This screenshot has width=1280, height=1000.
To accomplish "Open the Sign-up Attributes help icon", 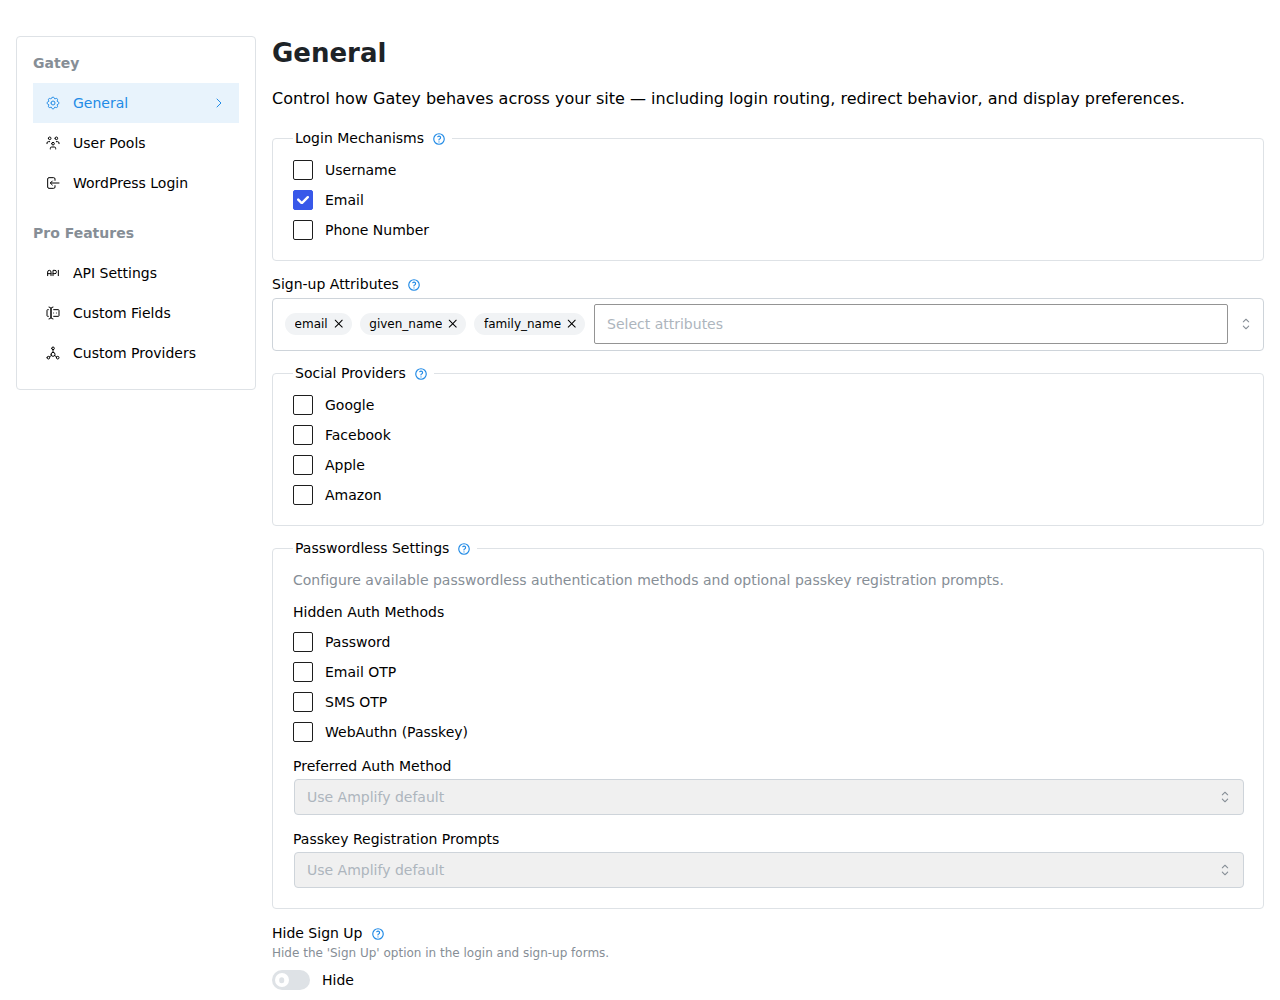I will [x=414, y=285].
